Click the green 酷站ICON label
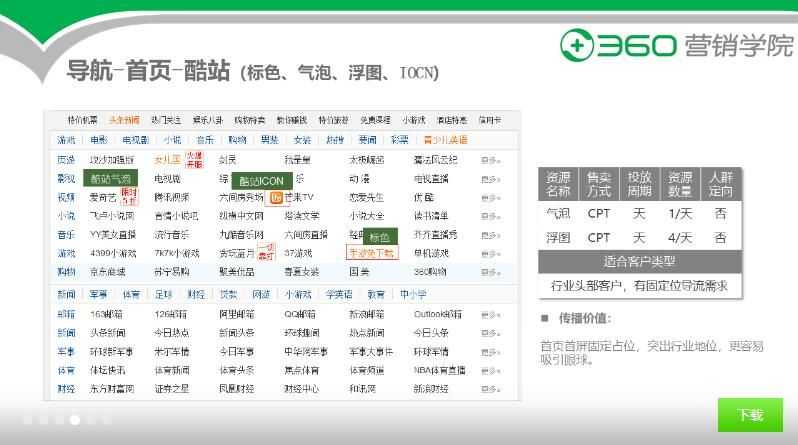Image resolution: width=798 pixels, height=445 pixels. [262, 181]
